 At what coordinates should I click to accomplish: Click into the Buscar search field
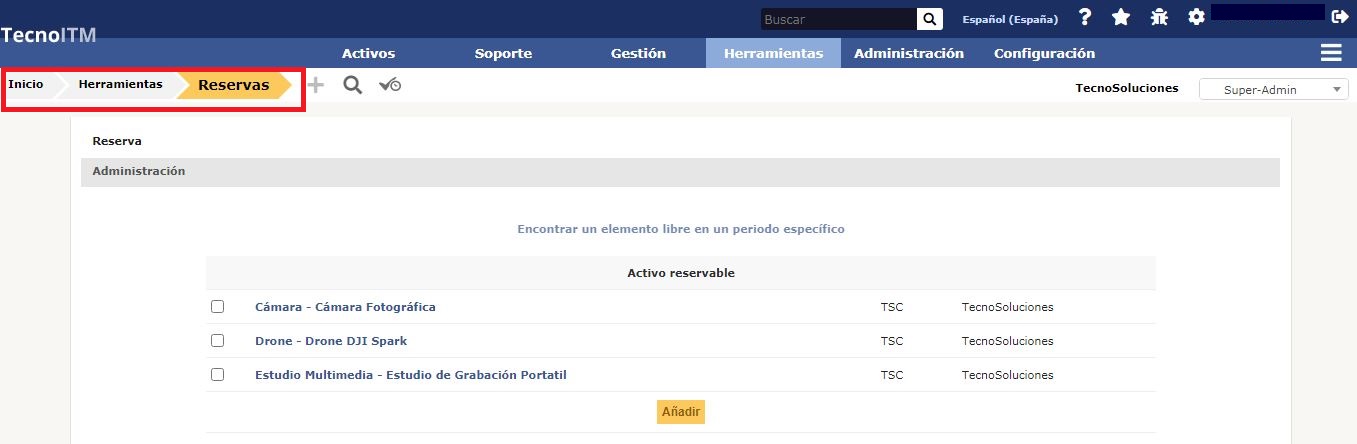click(x=837, y=19)
